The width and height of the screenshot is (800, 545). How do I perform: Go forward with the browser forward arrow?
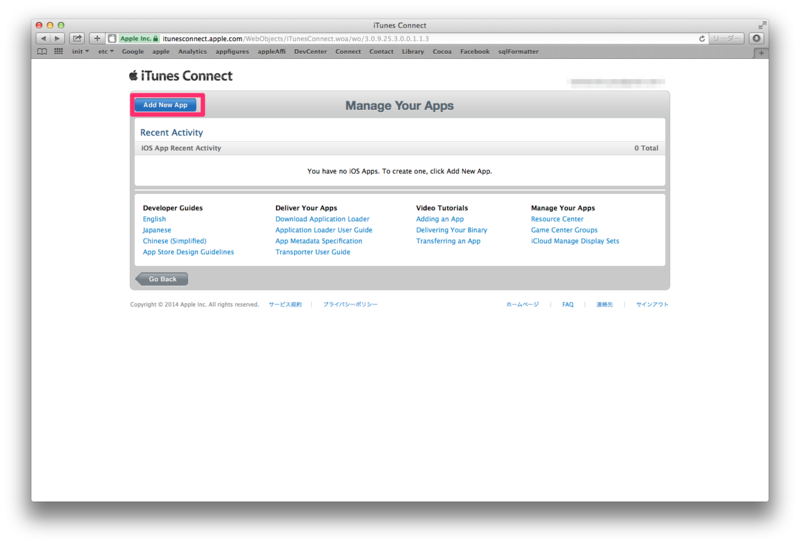pos(57,38)
